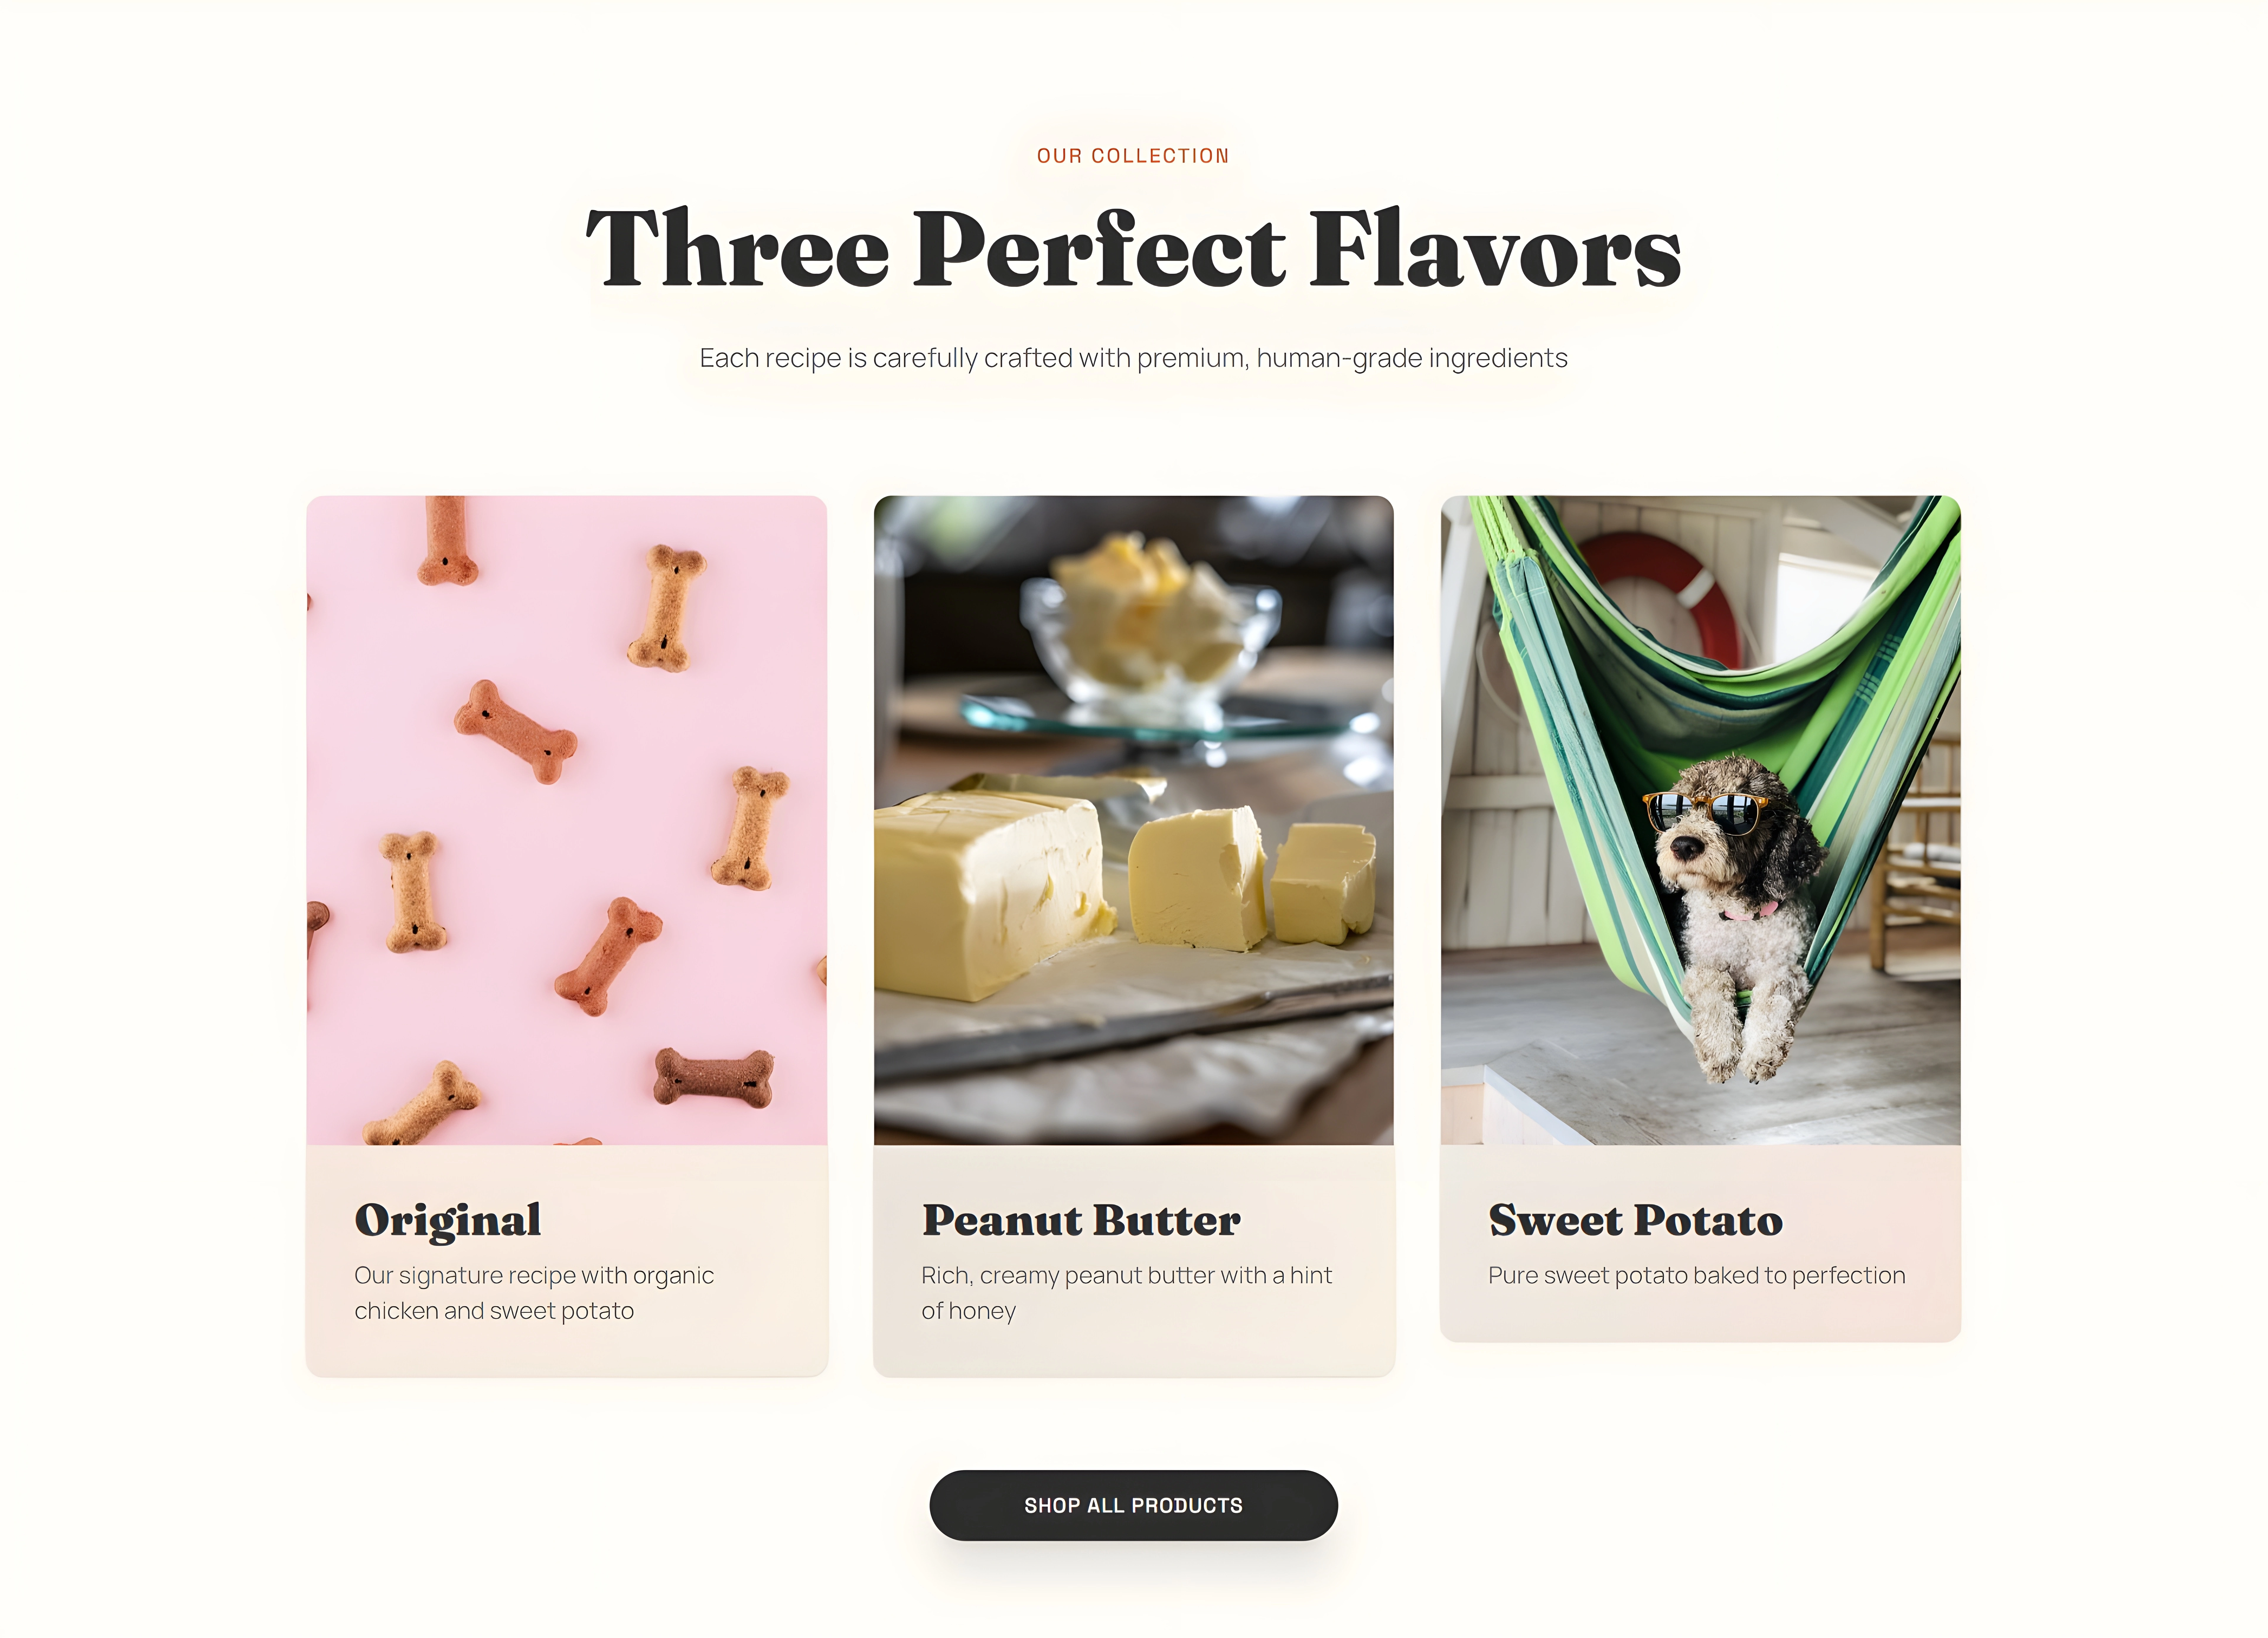Click the premium human-grade ingredients subtitle
The height and width of the screenshot is (1638, 2268).
pos(1133,358)
